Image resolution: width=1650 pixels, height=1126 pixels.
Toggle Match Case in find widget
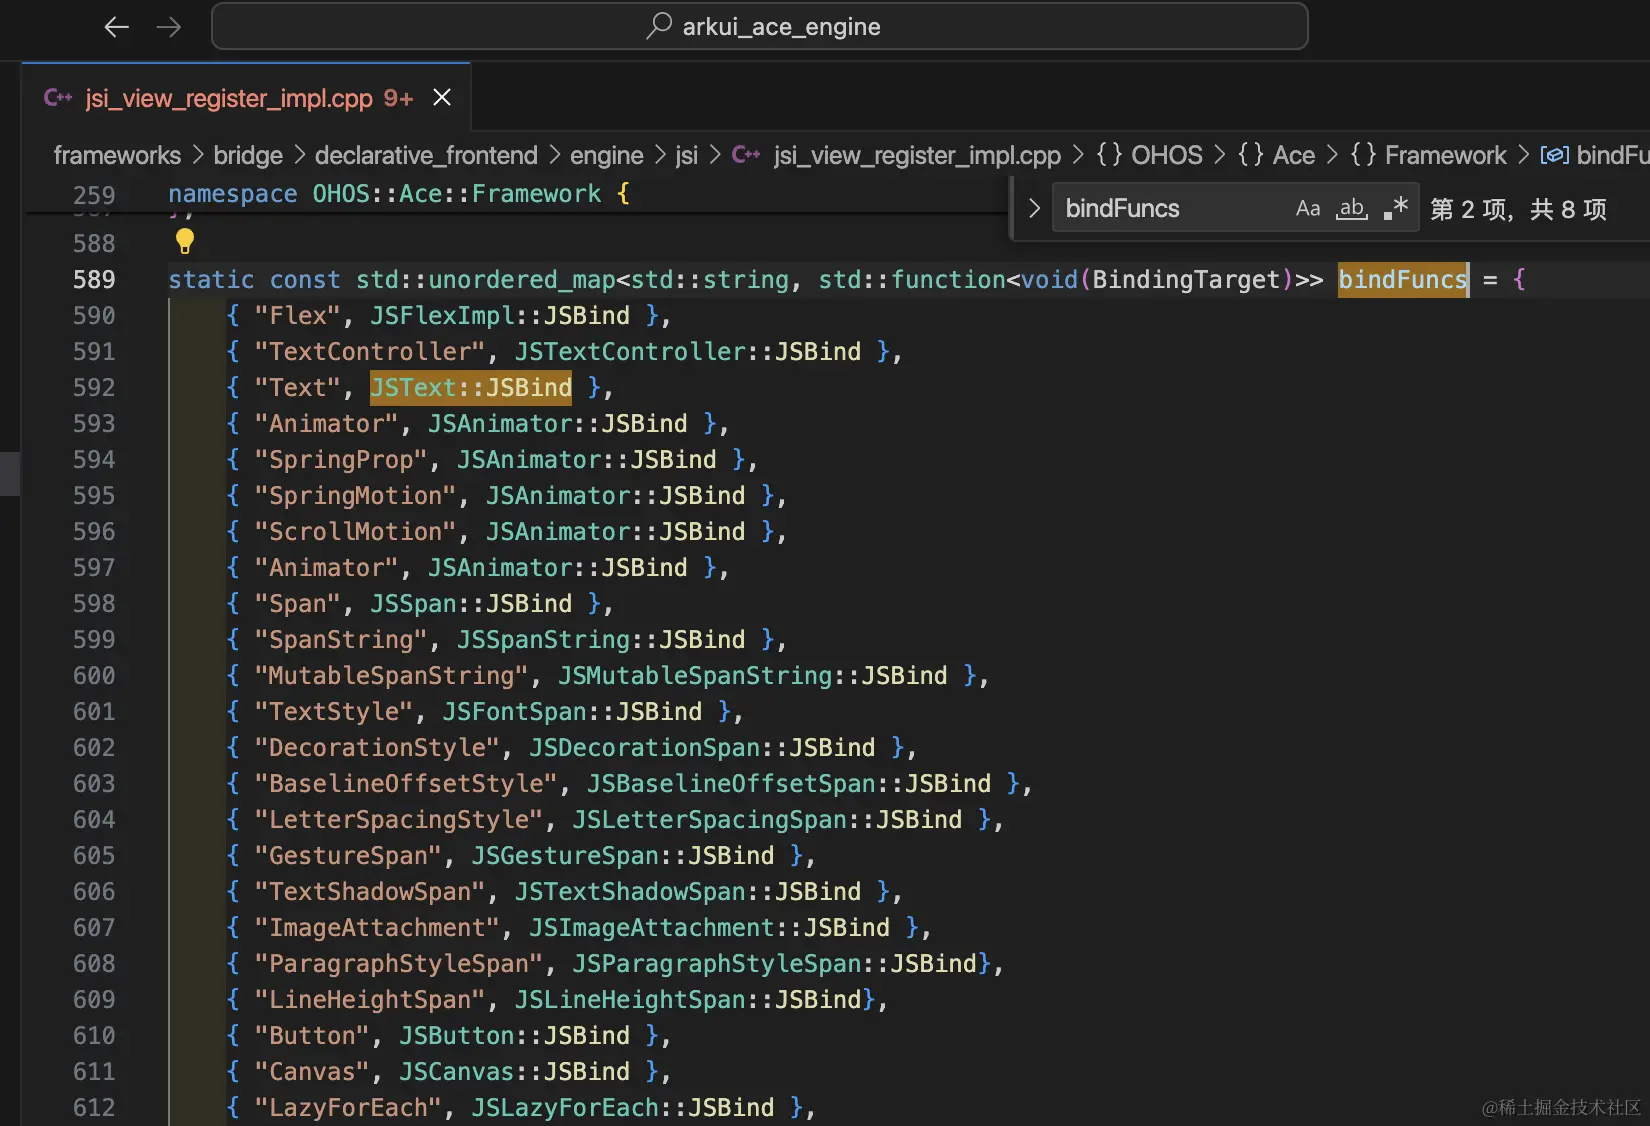click(1308, 208)
